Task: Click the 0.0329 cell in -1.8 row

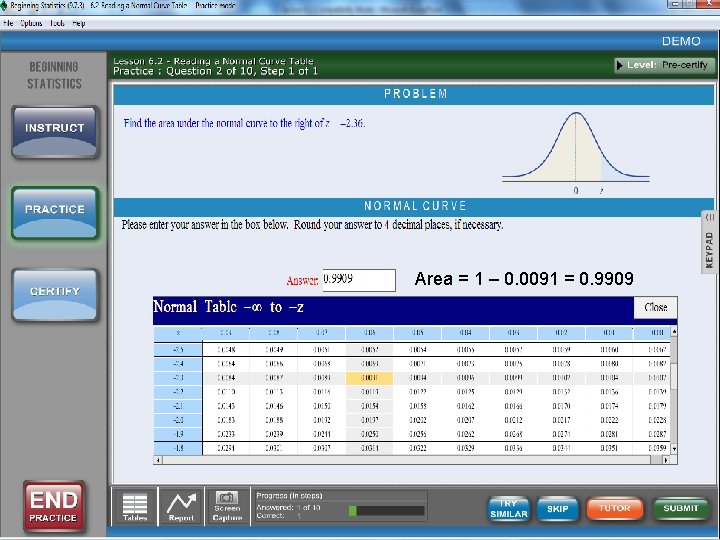Action: coord(465,448)
